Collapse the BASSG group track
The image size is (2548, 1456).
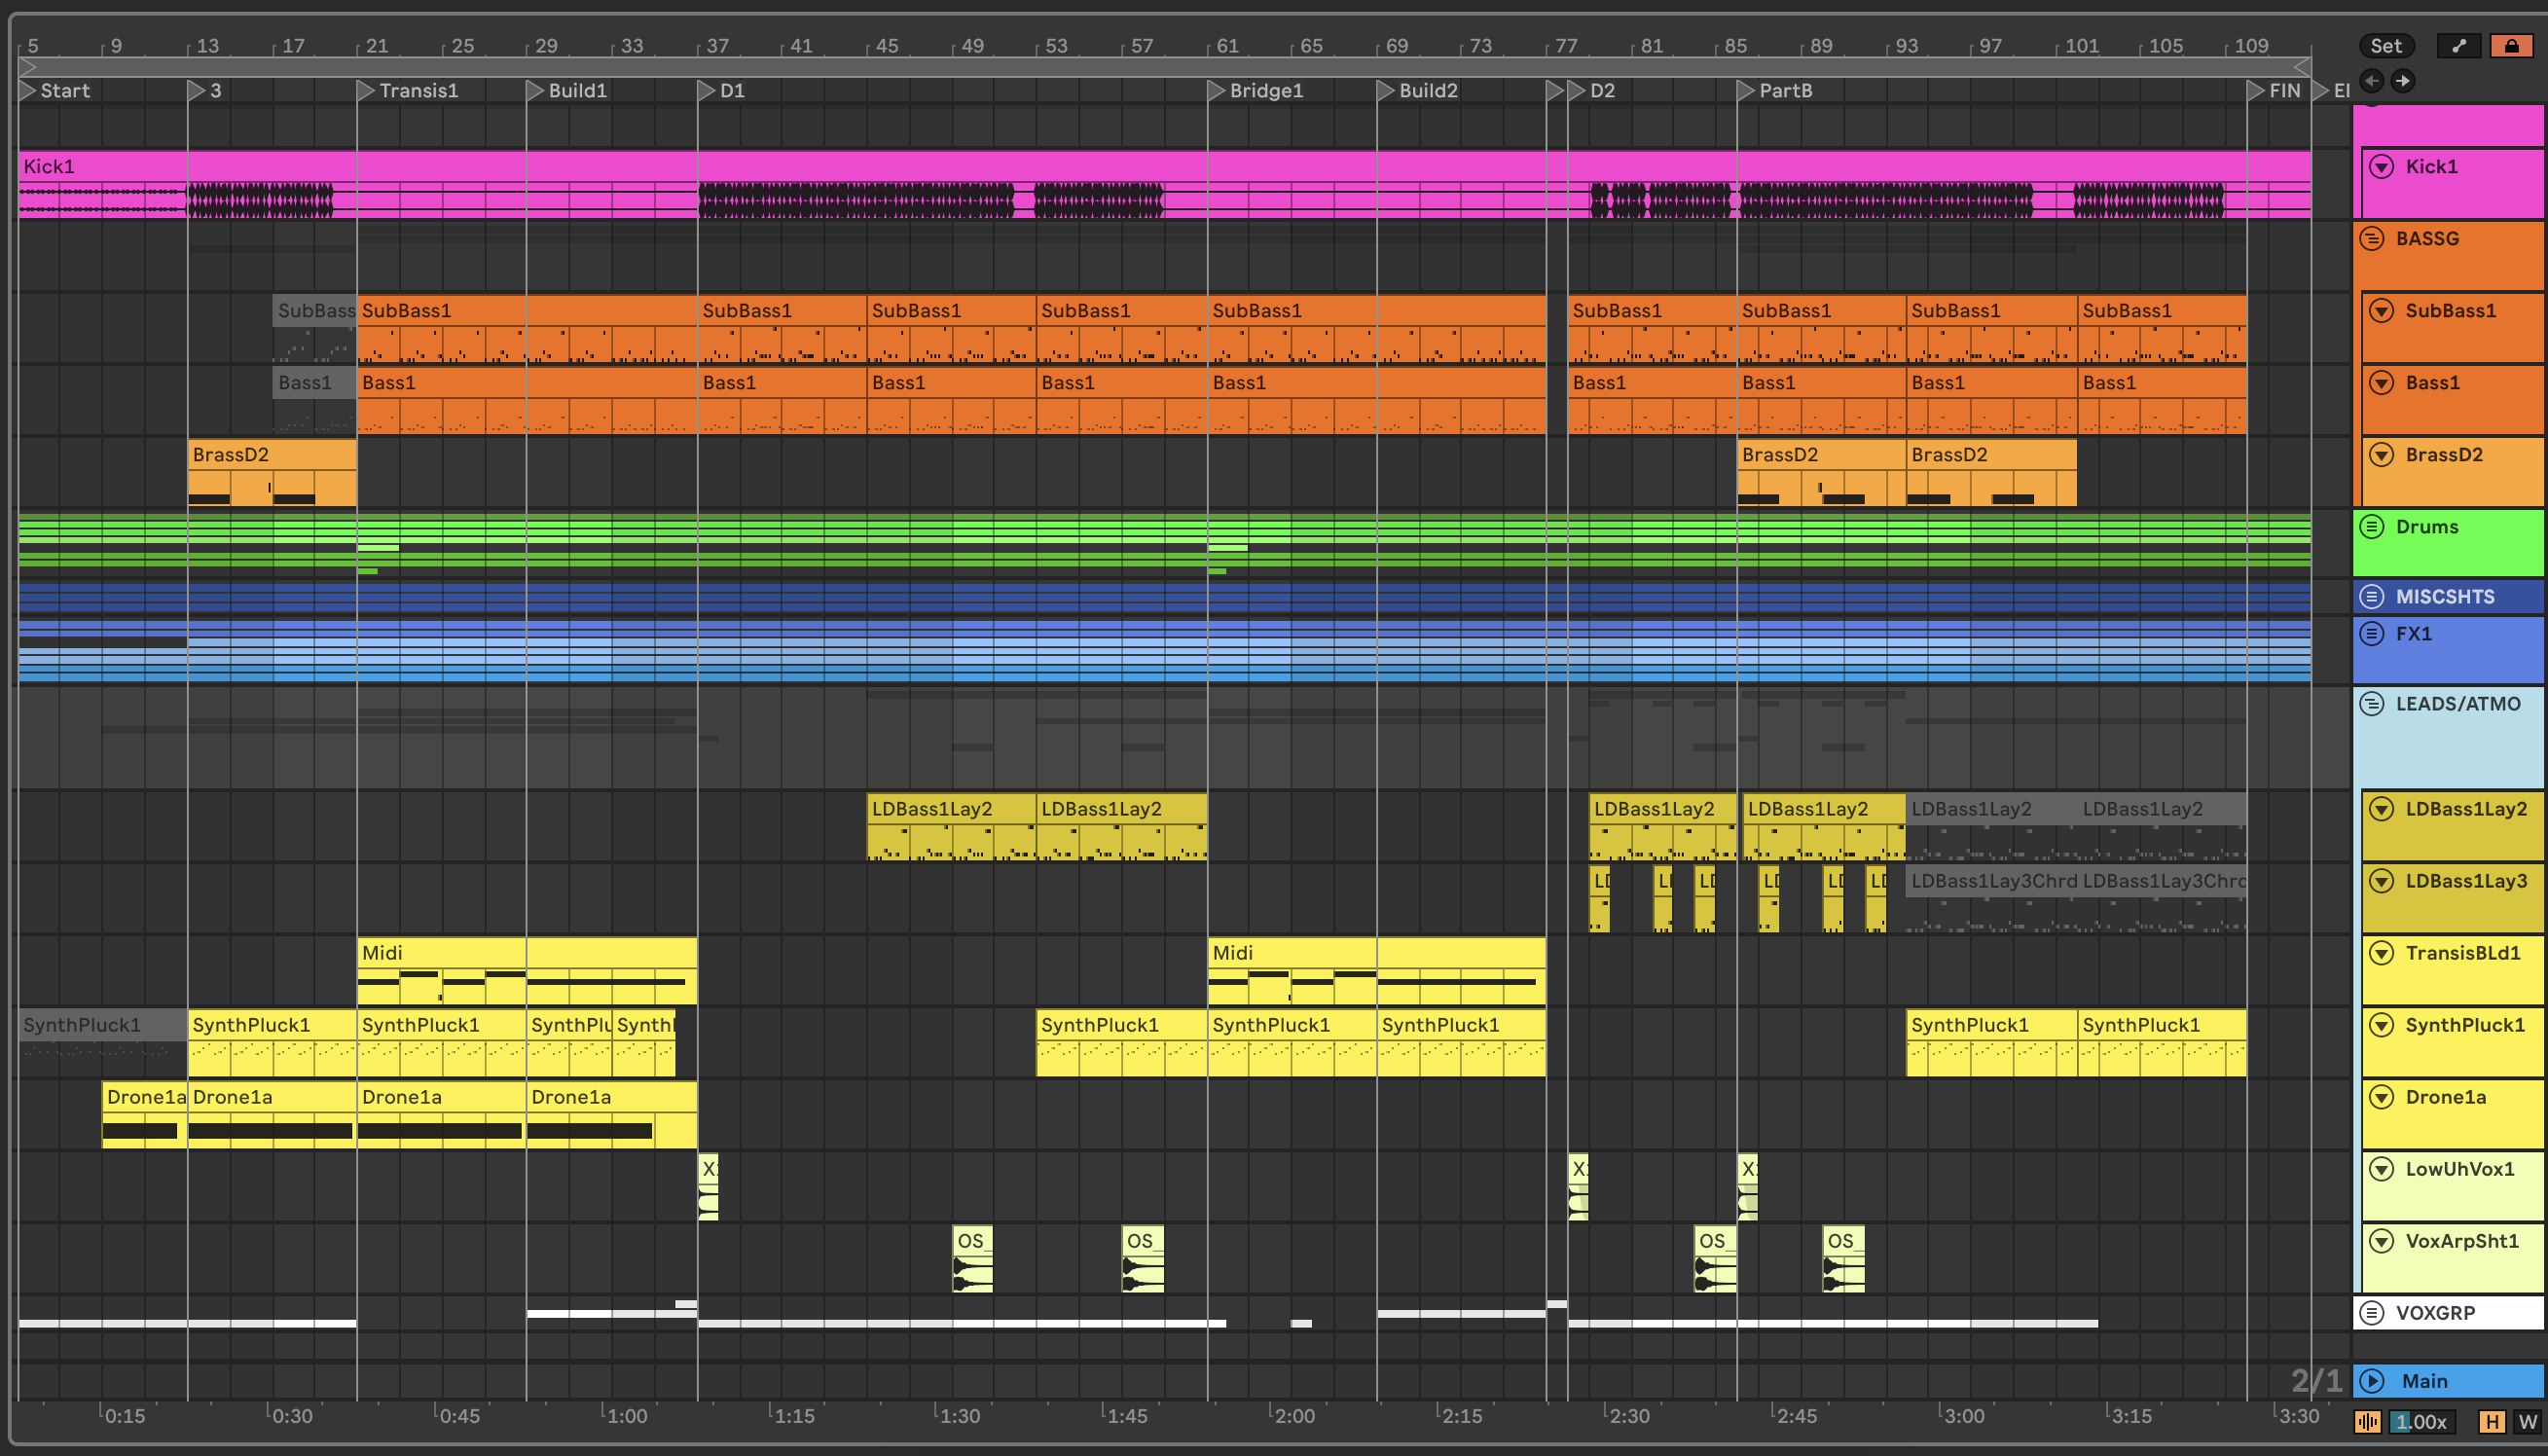2372,239
